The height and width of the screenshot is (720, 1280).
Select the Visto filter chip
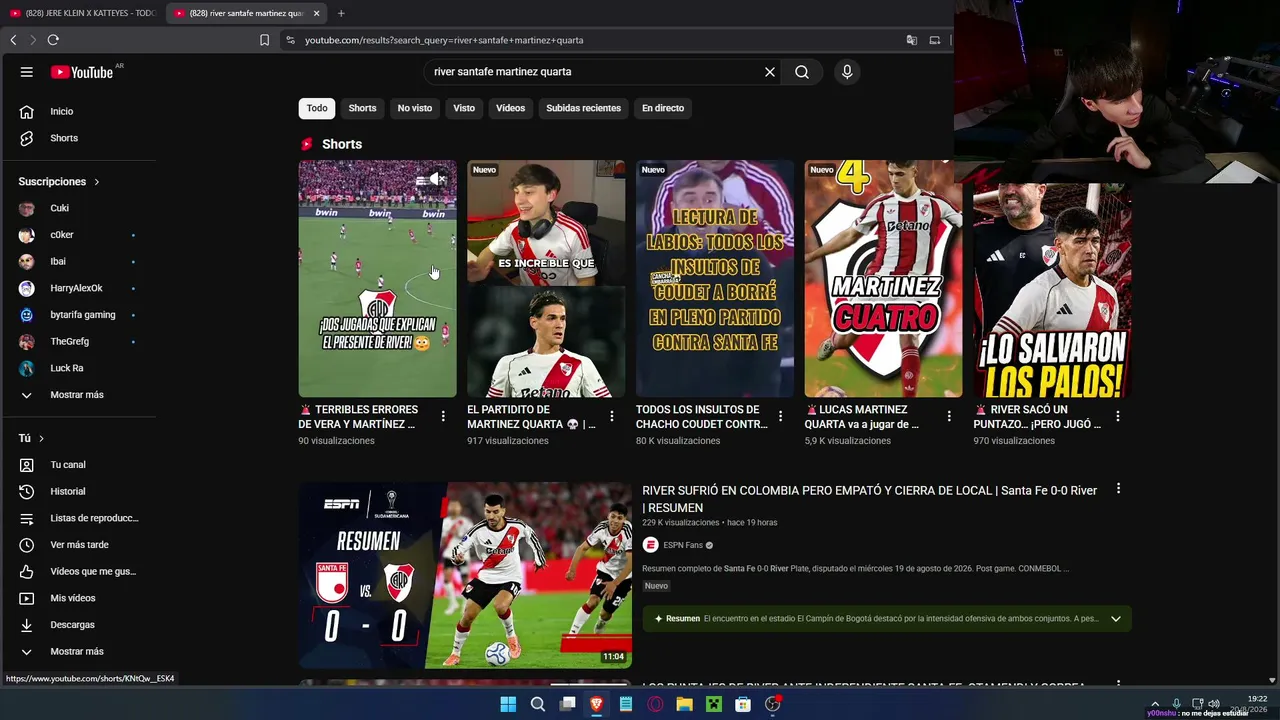coord(464,108)
